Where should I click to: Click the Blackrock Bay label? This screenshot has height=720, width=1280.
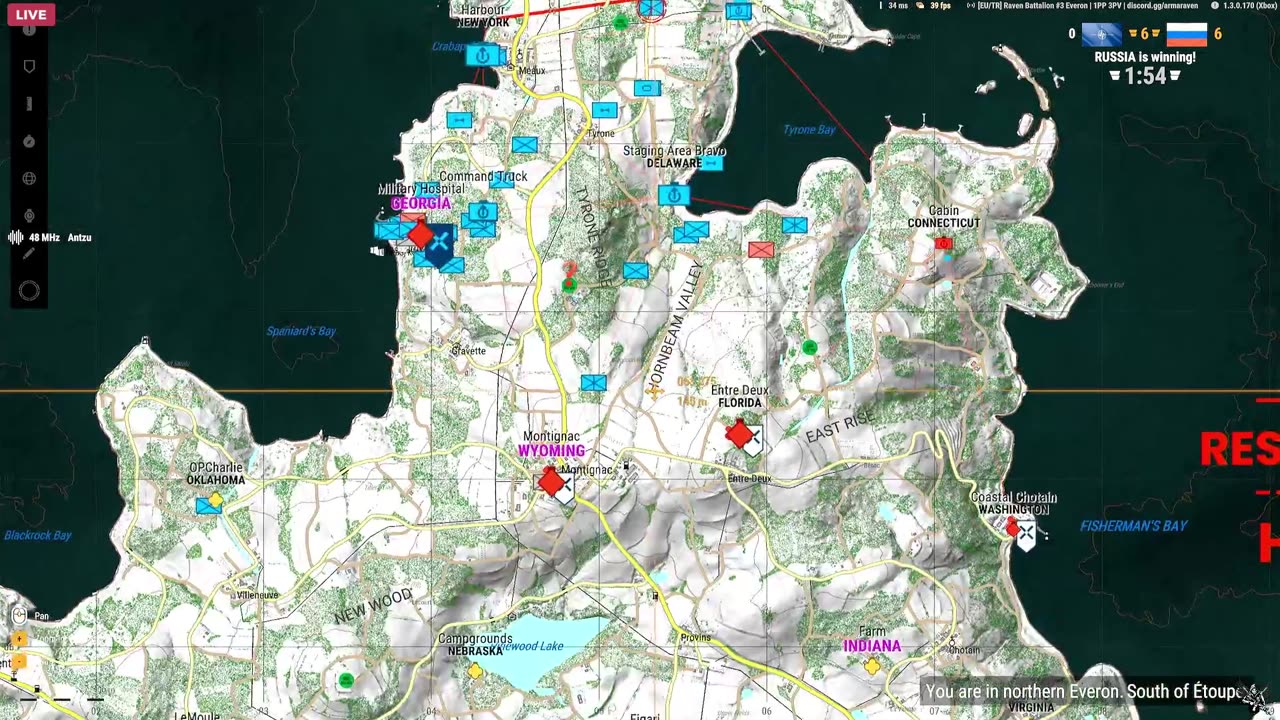pos(38,535)
